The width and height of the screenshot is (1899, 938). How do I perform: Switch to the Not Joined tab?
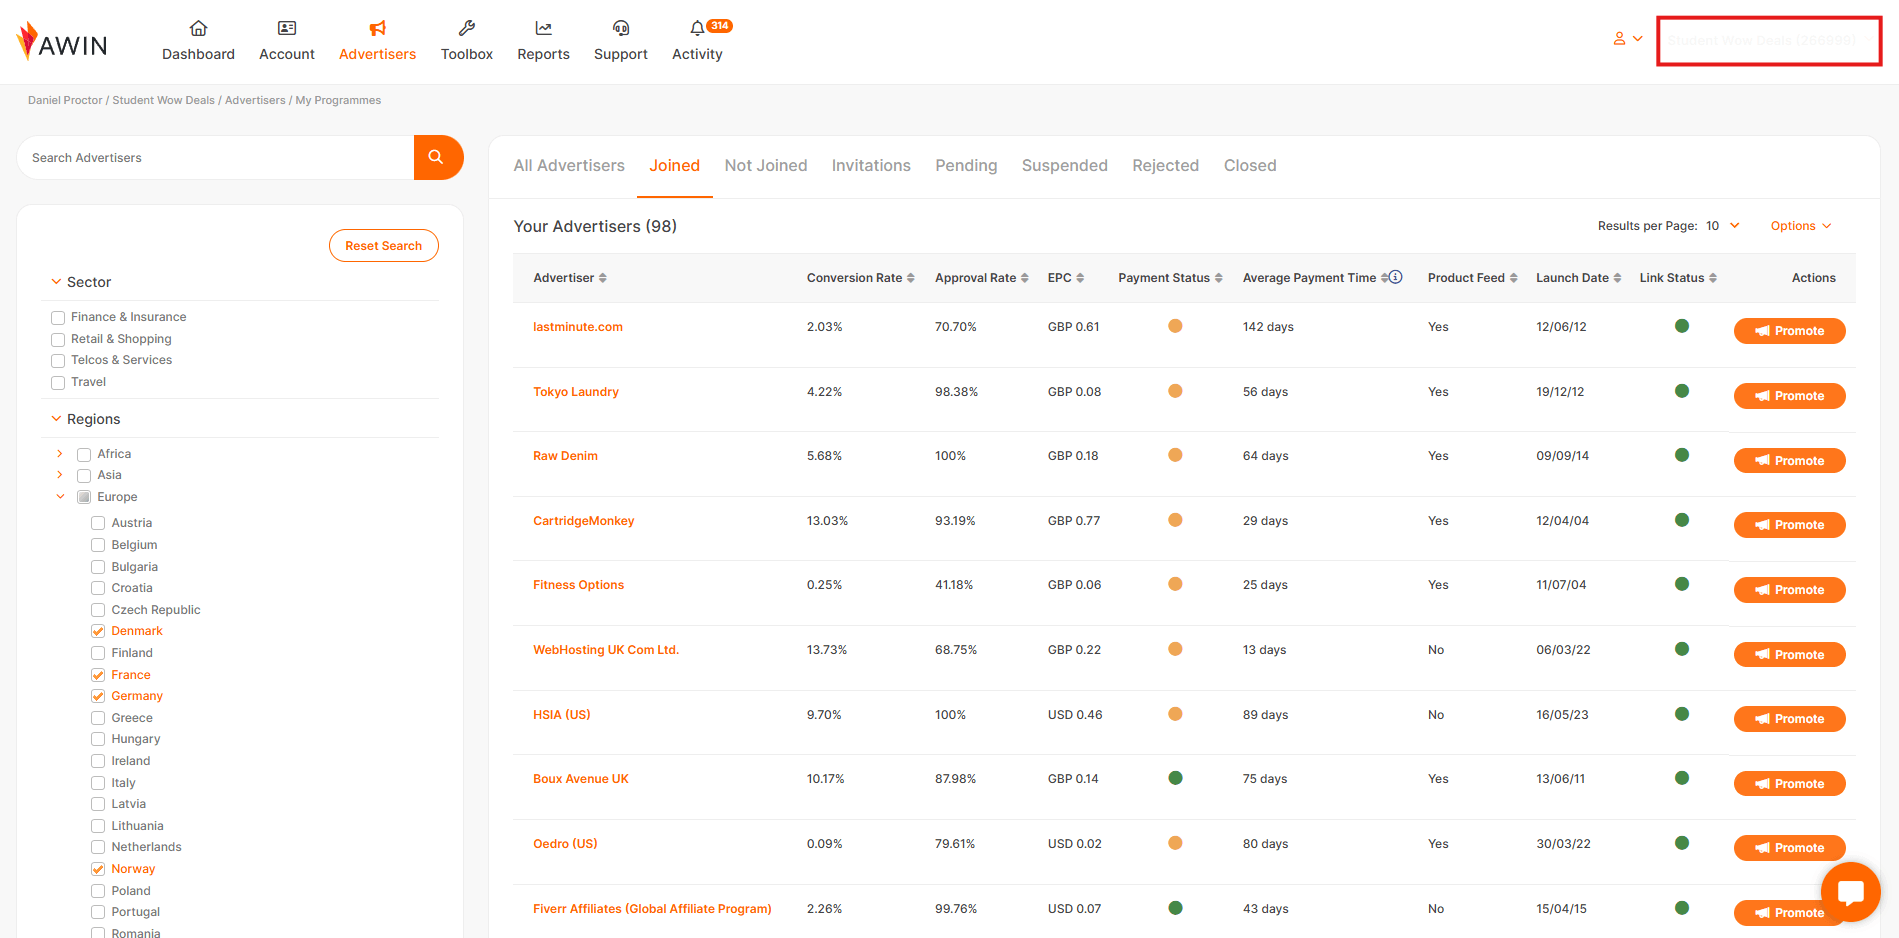[765, 166]
